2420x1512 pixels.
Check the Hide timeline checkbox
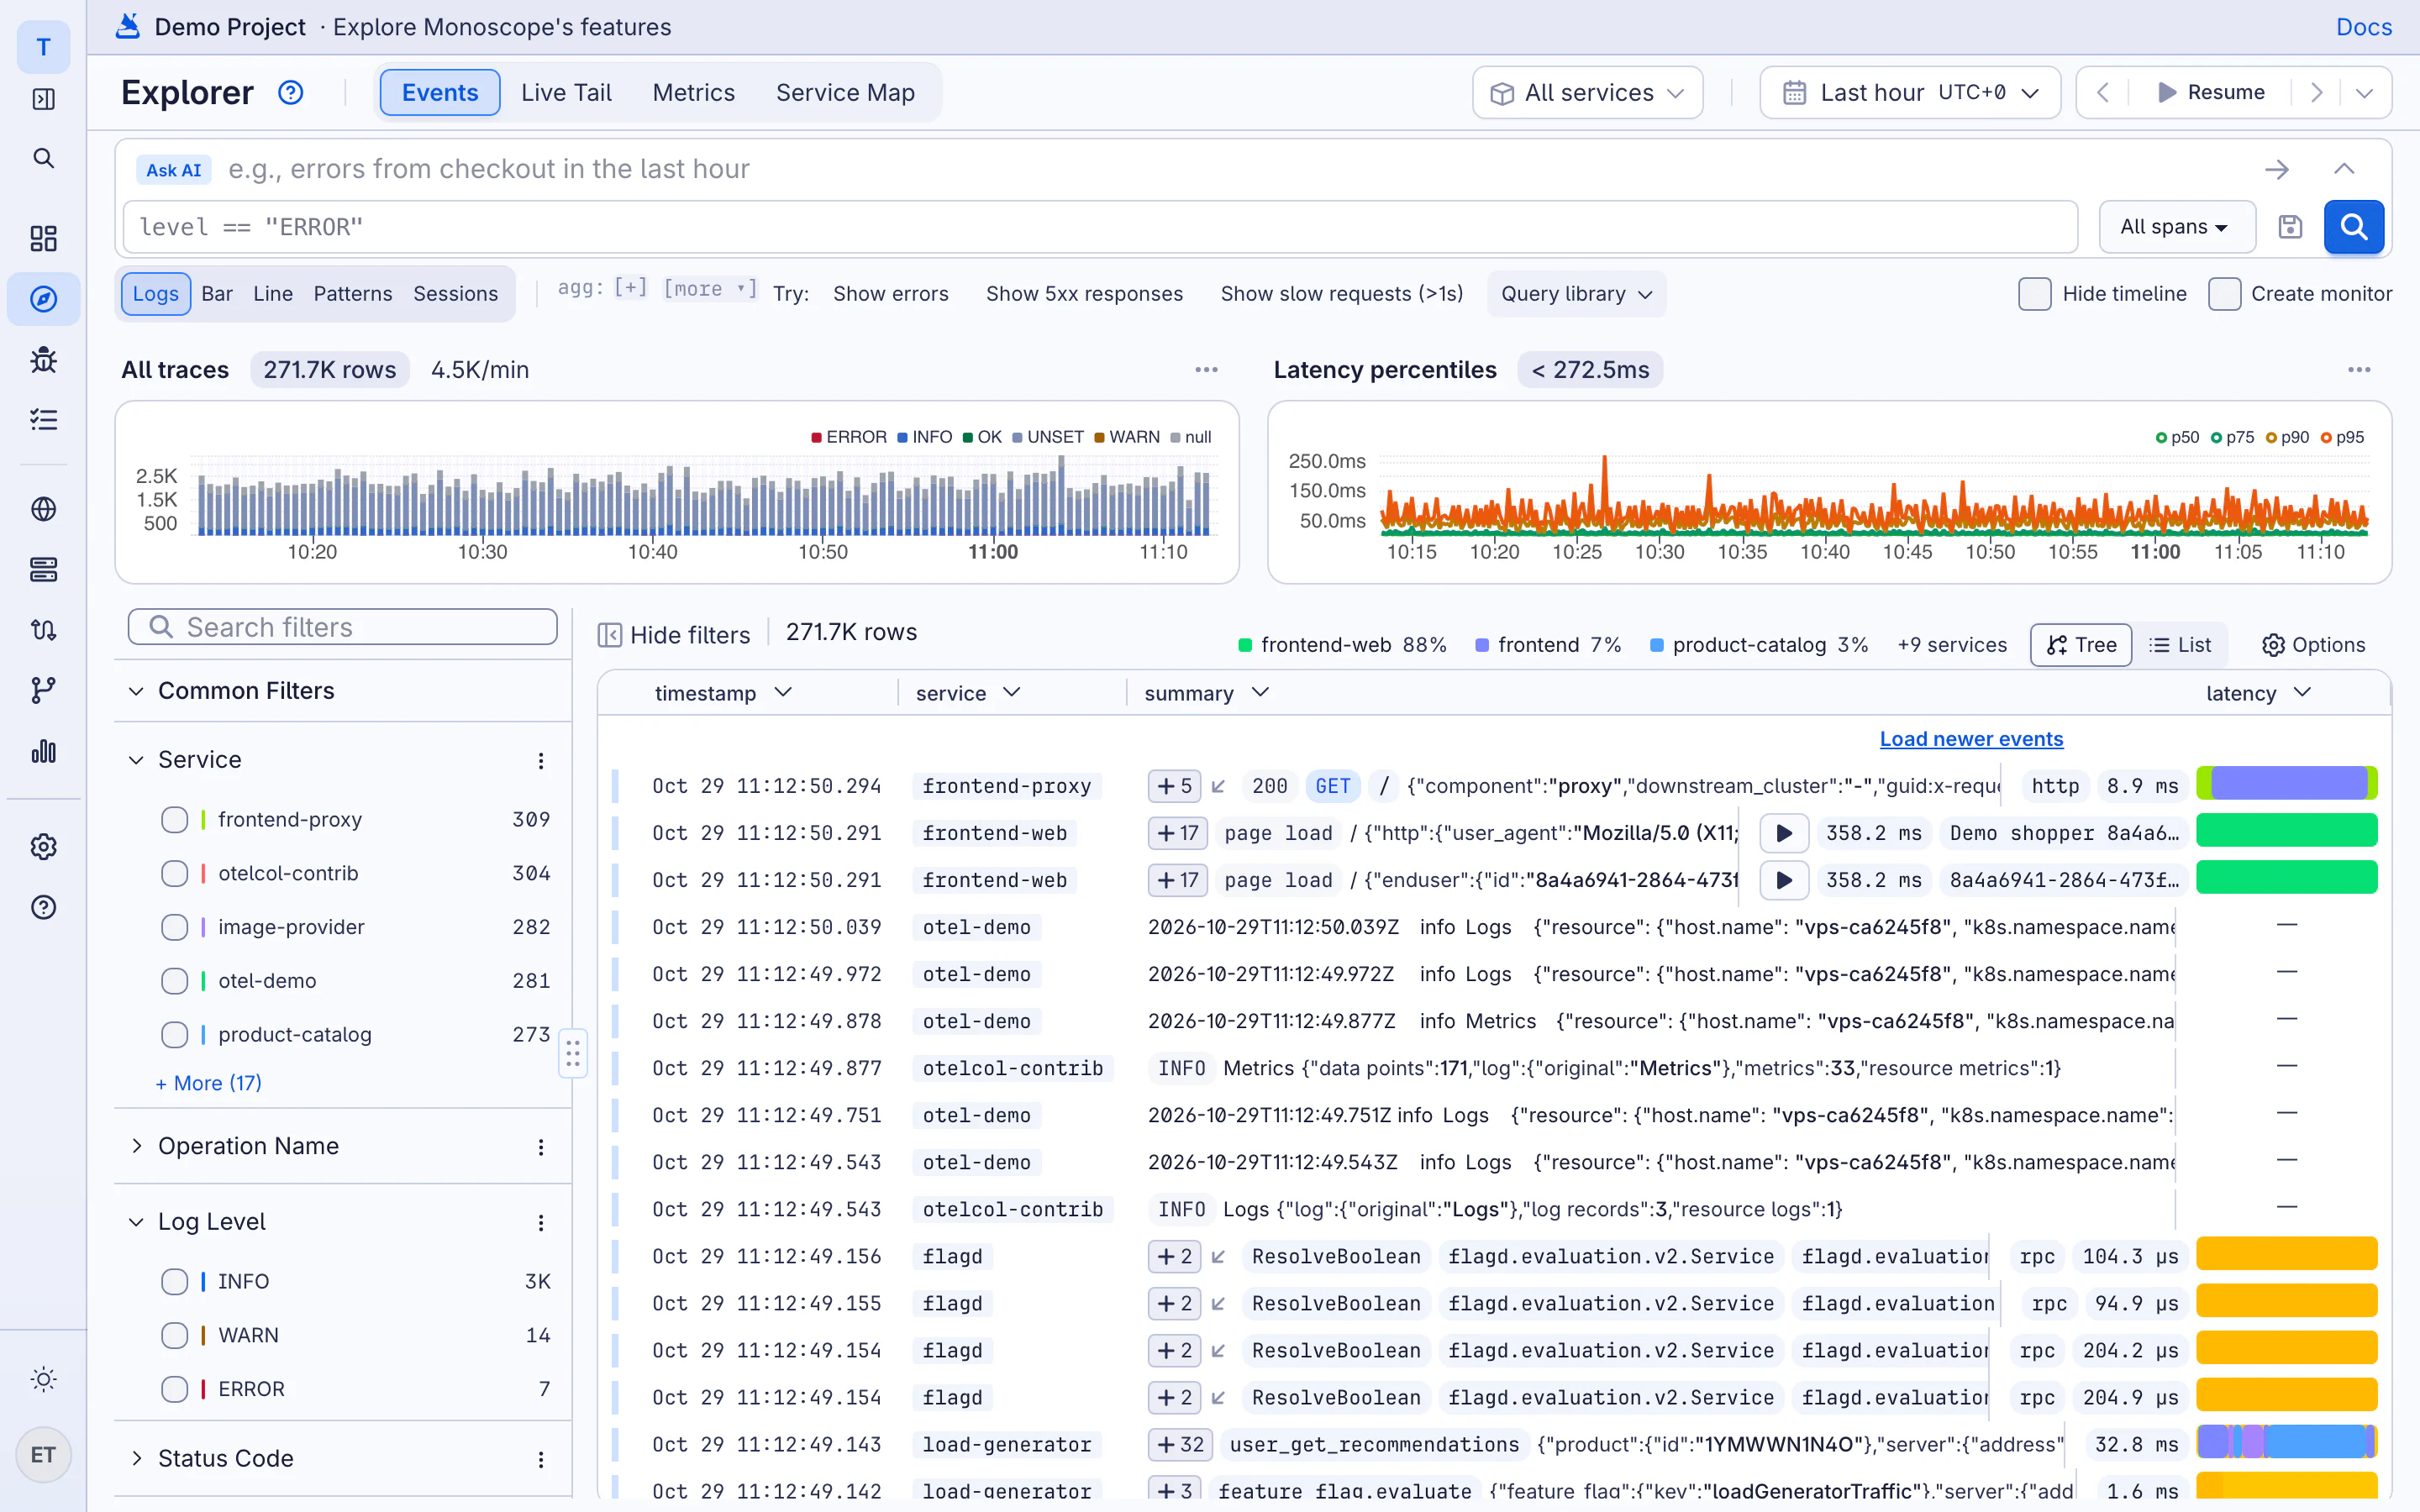coord(2035,294)
